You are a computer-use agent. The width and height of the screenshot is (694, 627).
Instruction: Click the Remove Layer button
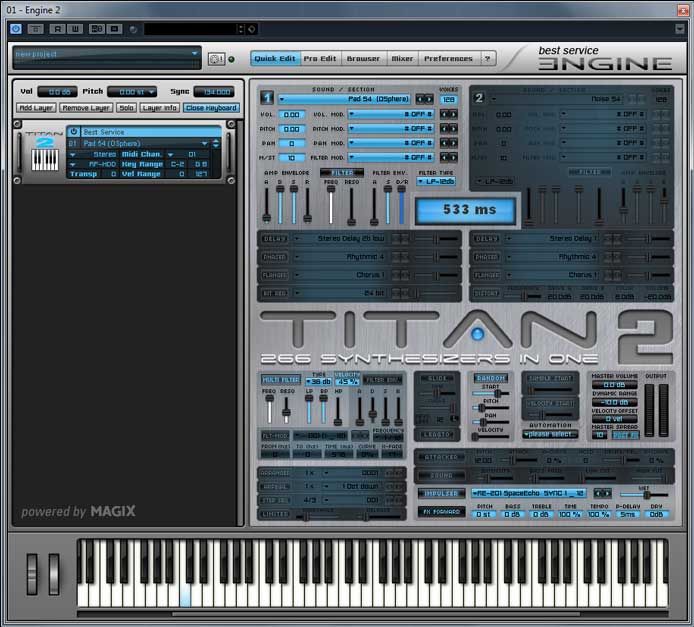[x=86, y=108]
